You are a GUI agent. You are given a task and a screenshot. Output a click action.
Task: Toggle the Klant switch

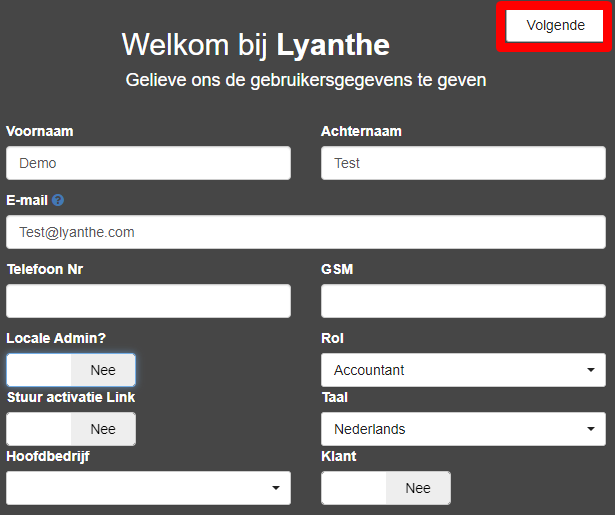(x=386, y=488)
